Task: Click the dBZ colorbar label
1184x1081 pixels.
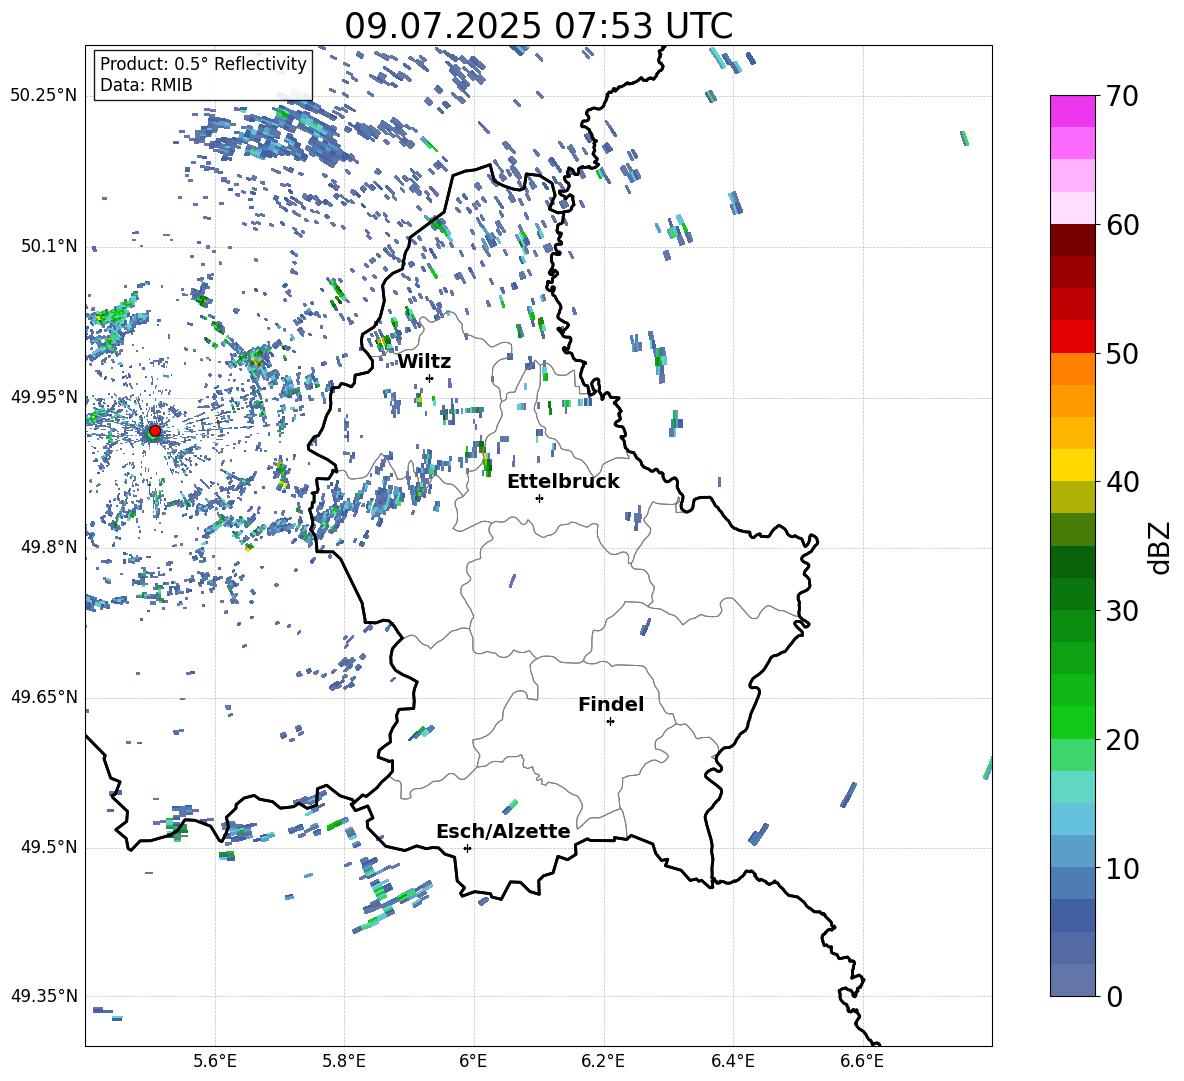Action: pyautogui.click(x=1161, y=547)
